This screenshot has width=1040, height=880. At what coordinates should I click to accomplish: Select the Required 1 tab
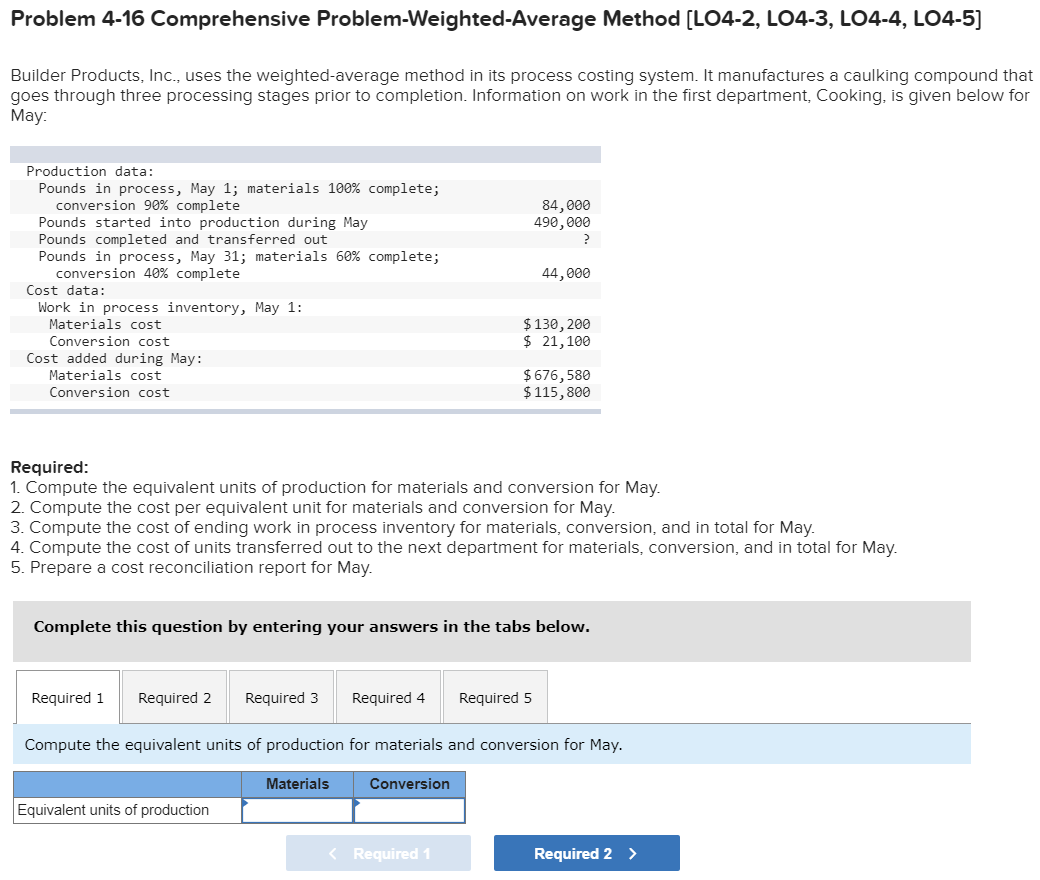point(67,696)
